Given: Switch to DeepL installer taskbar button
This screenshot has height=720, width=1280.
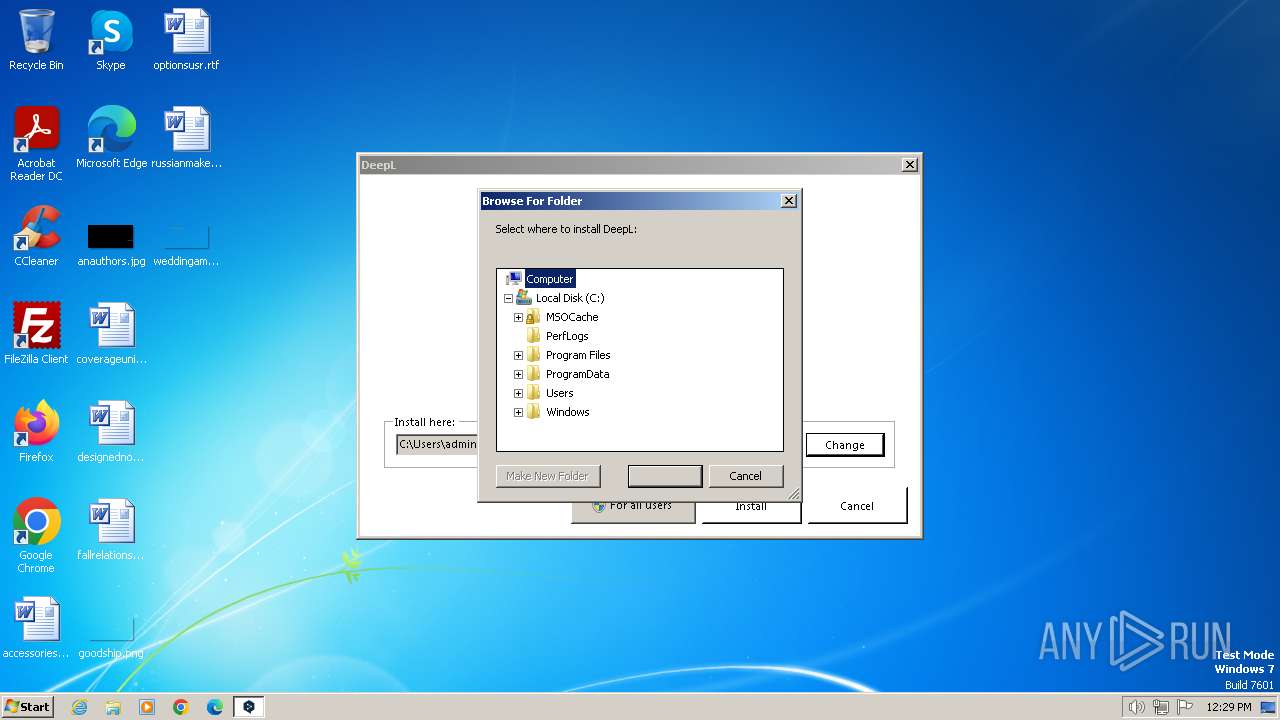Looking at the screenshot, I should (249, 707).
